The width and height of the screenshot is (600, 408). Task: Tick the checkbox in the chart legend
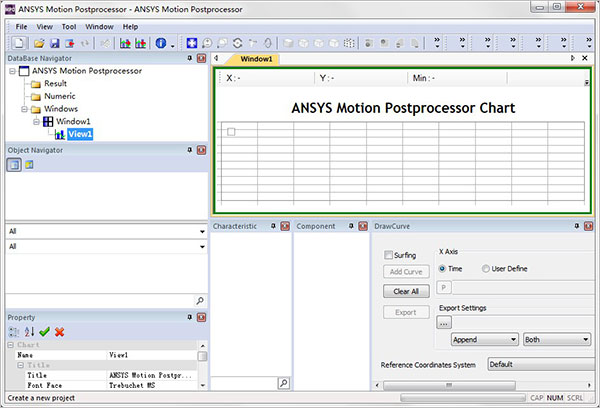(231, 132)
